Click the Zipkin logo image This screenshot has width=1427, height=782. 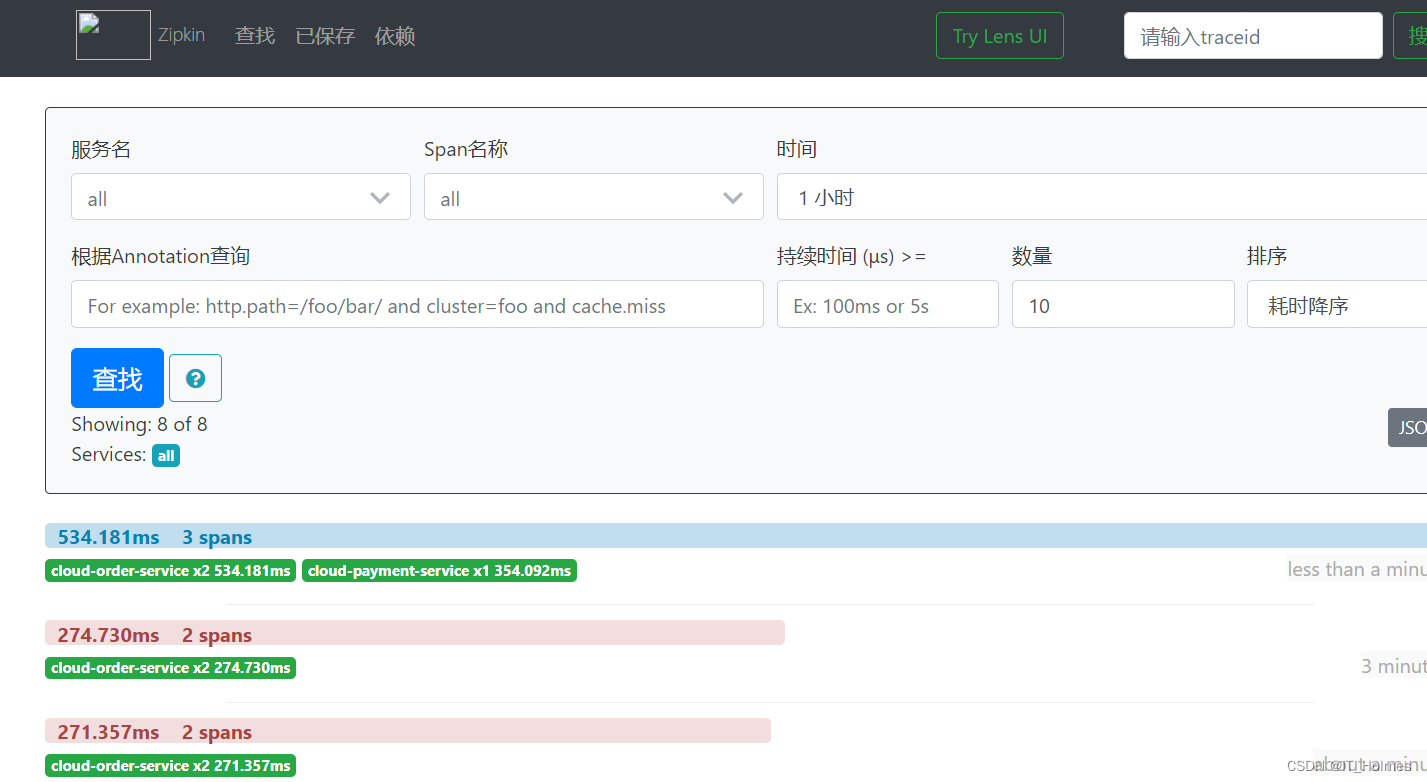[113, 35]
